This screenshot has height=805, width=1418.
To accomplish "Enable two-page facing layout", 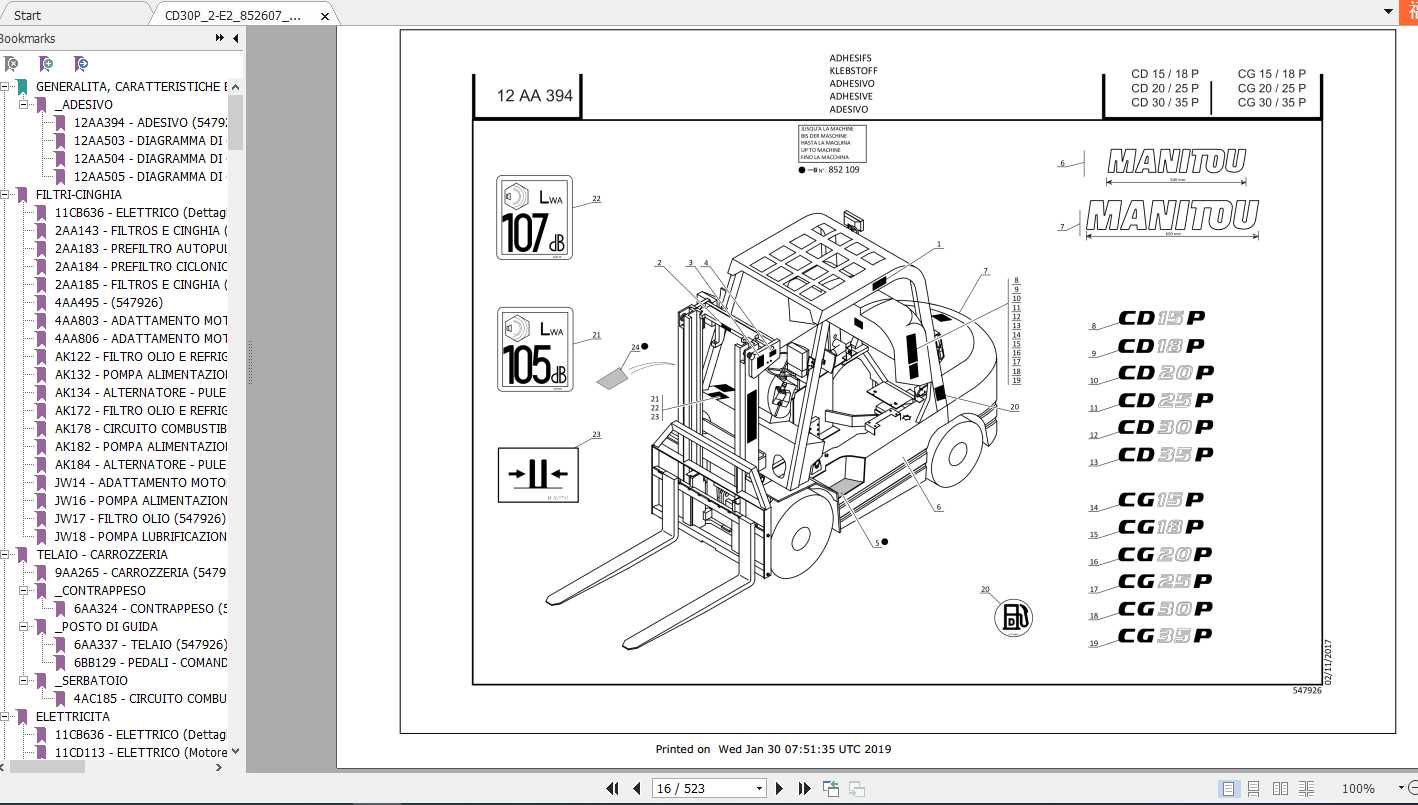I will tap(1280, 788).
